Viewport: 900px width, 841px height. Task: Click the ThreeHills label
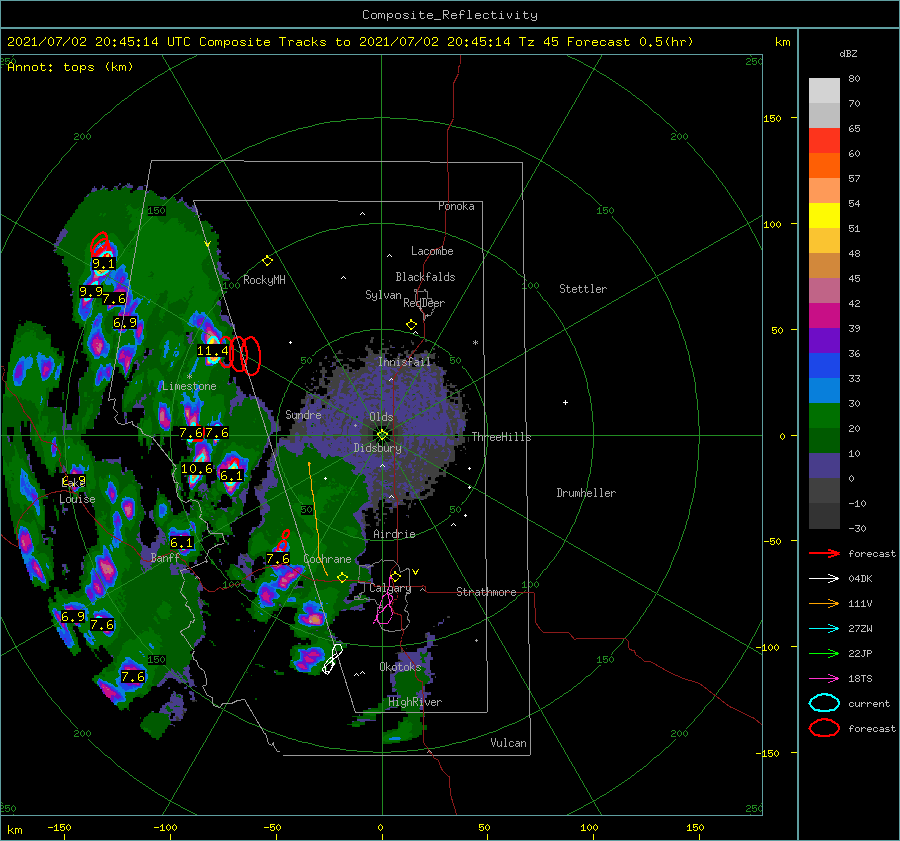point(501,437)
